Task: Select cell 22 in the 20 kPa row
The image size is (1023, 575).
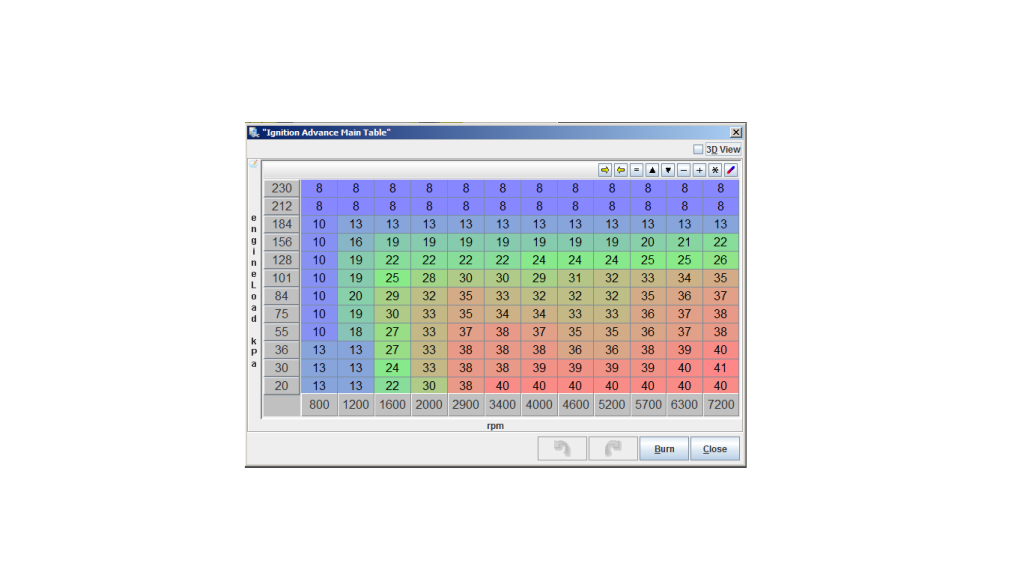Action: 392,386
